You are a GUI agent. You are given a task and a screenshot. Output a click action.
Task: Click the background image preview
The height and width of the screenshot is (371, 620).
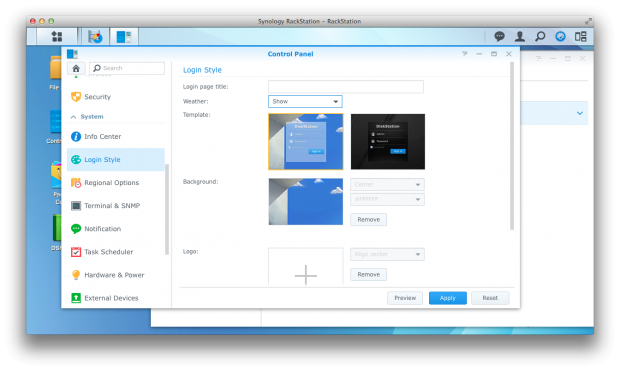pos(306,201)
